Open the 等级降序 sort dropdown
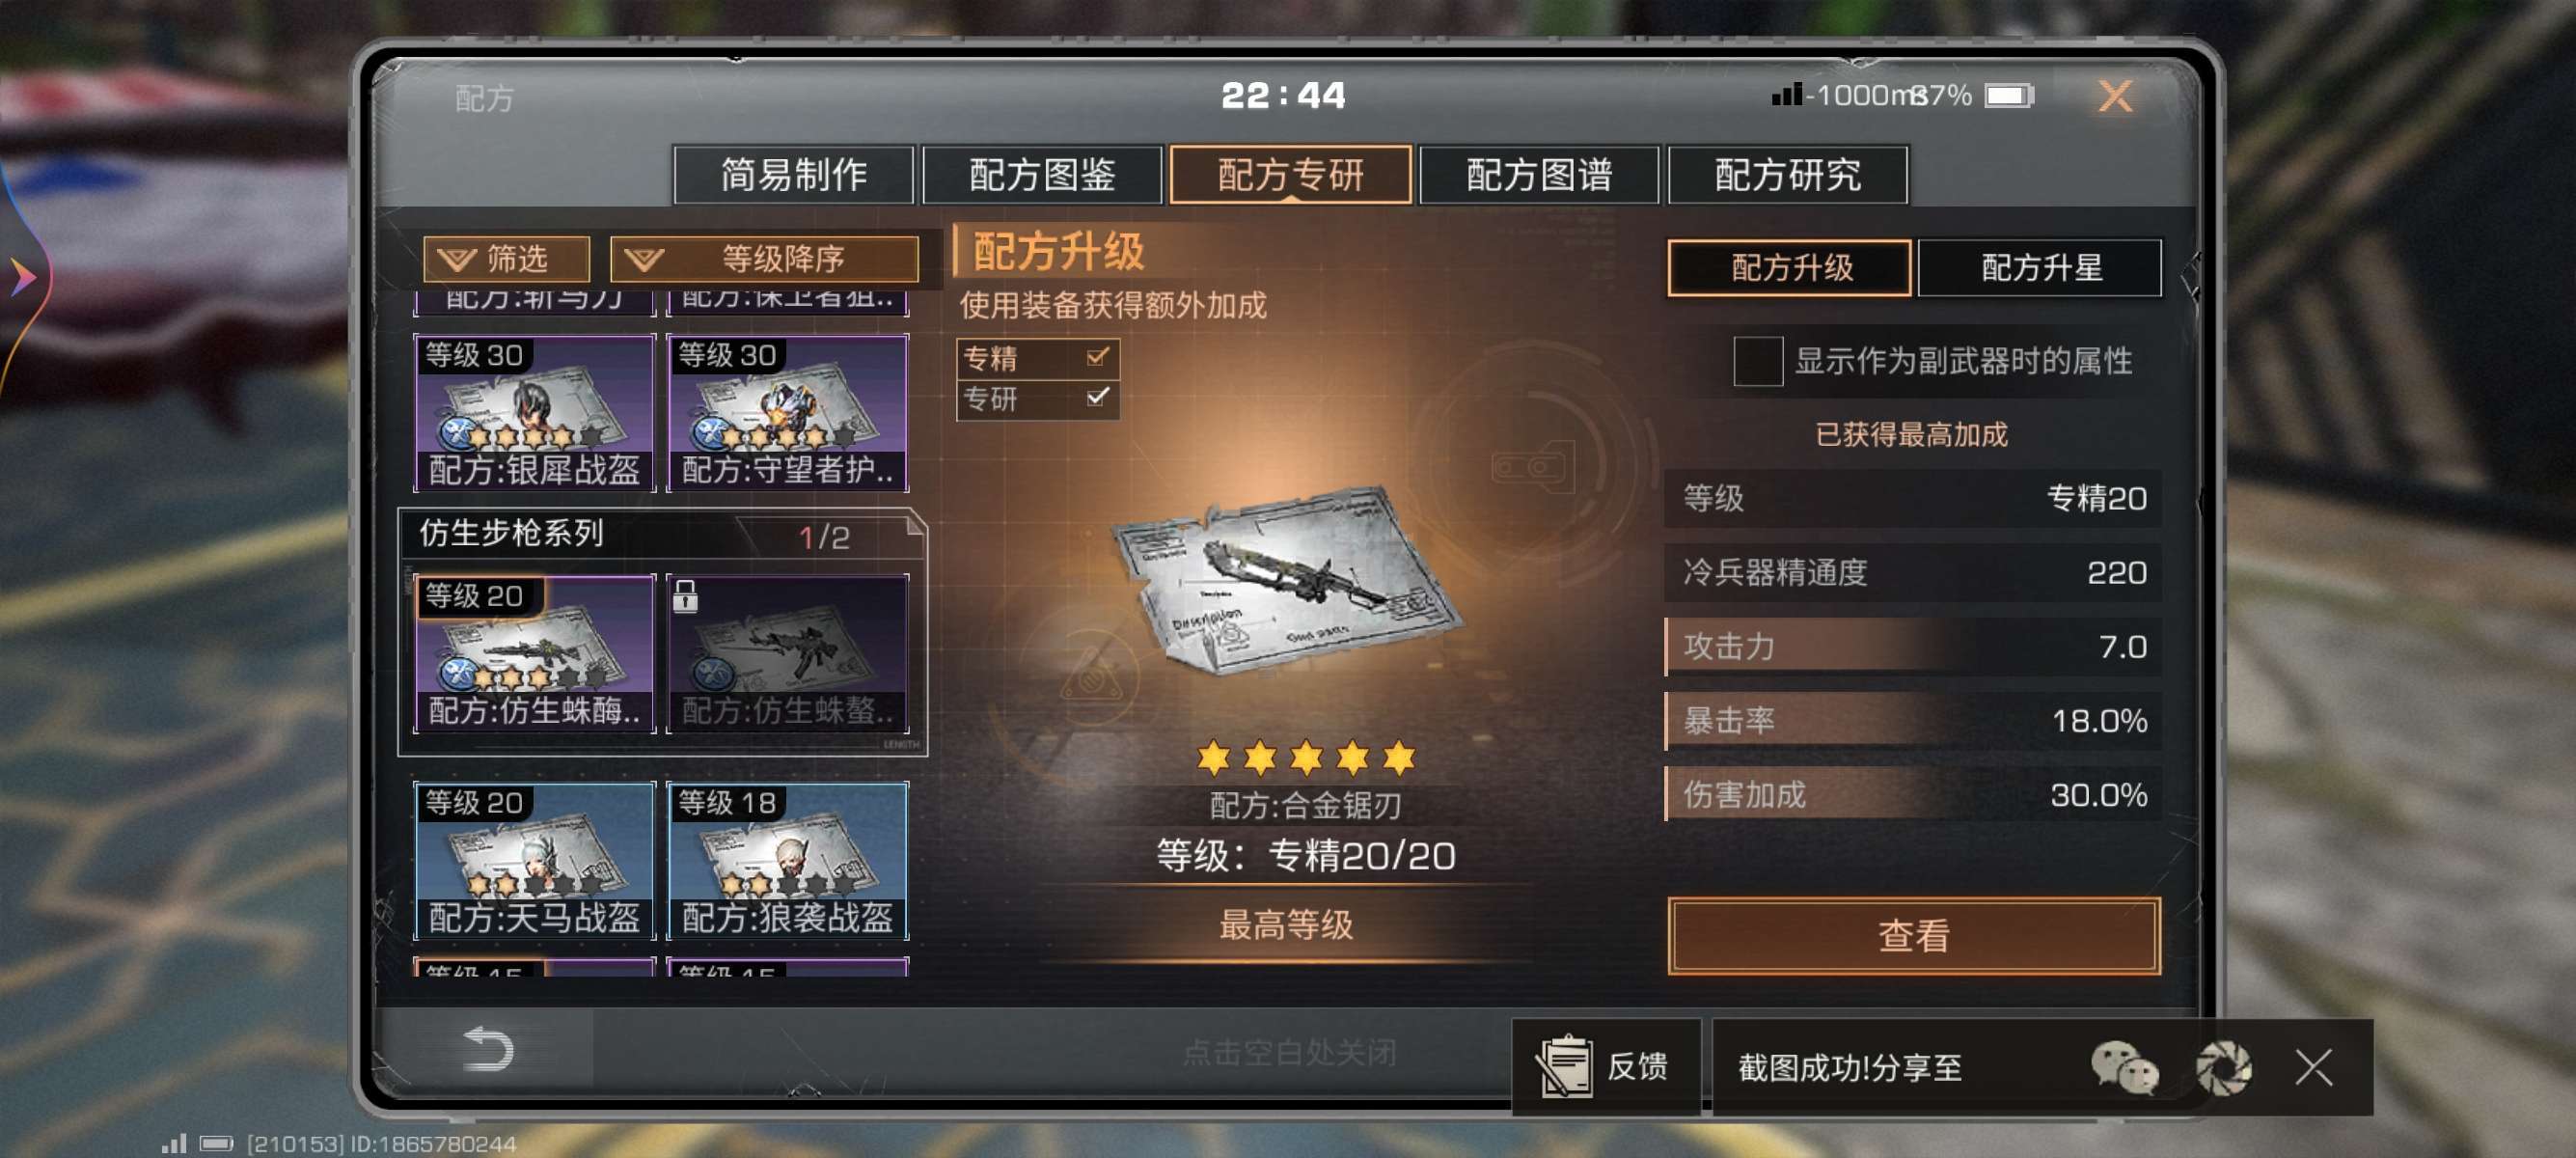The height and width of the screenshot is (1158, 2576). point(764,259)
